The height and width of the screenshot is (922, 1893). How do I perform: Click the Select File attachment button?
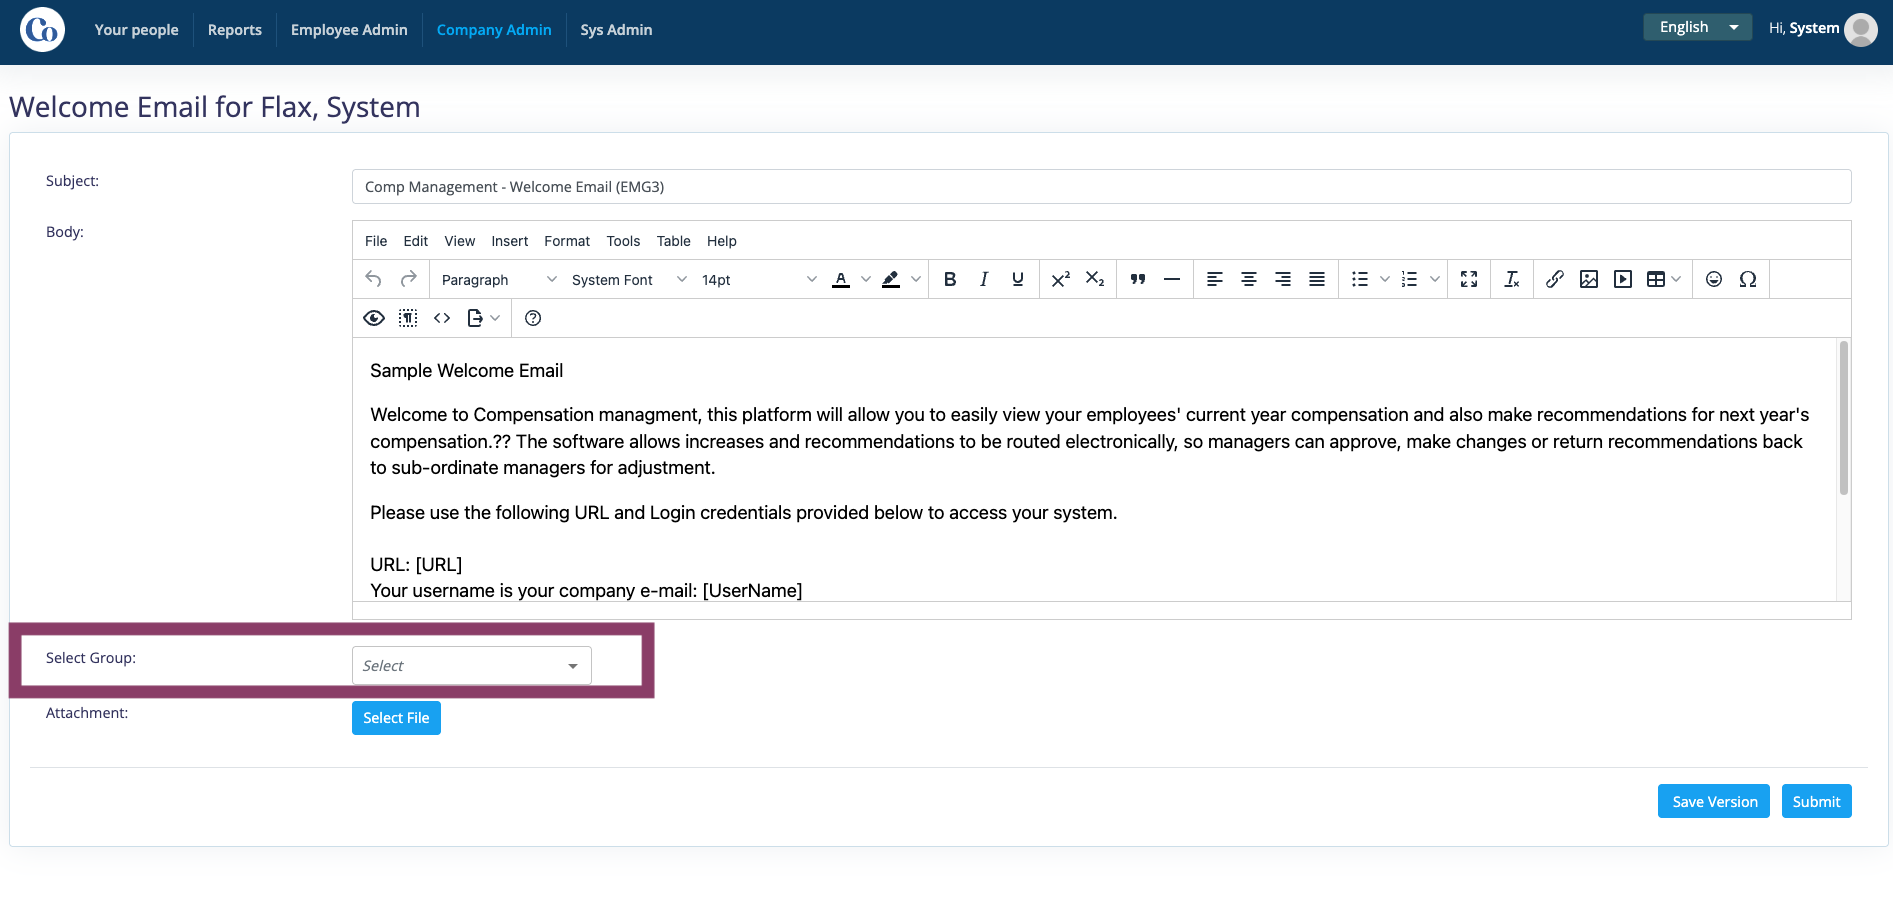[x=396, y=718]
